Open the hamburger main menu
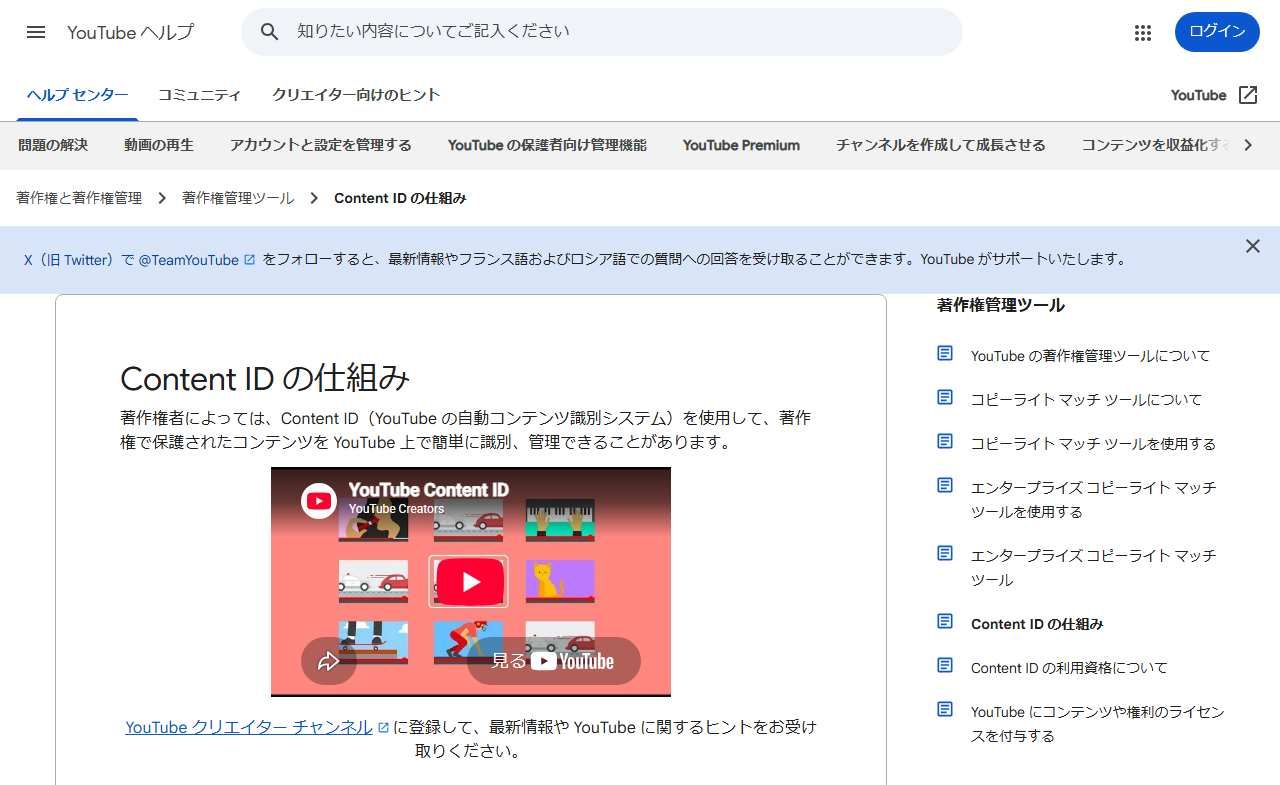Screen dimensions: 1280x785 [x=36, y=32]
